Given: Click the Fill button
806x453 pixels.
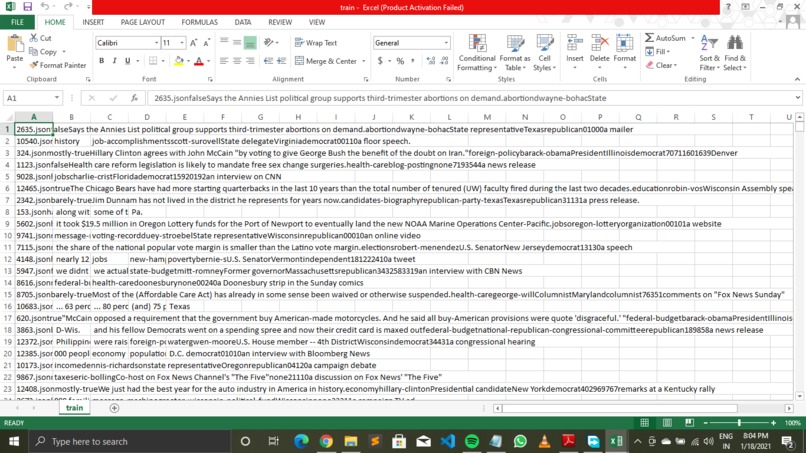Looking at the screenshot, I should pos(657,51).
